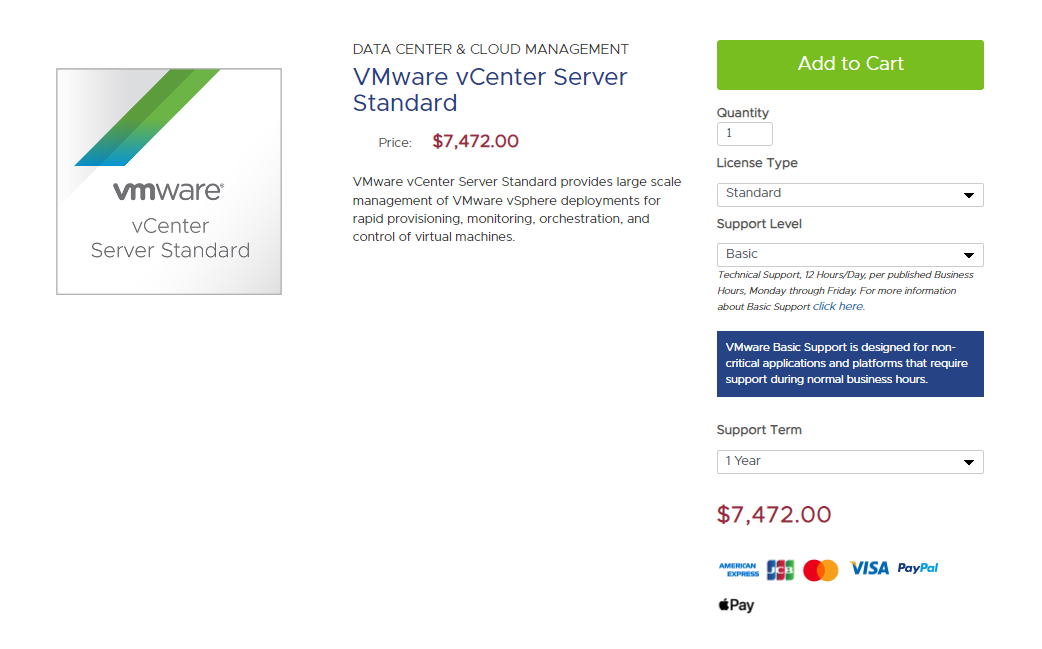The width and height of the screenshot is (1042, 649).
Task: Click the VMware vCenter product image
Action: pyautogui.click(x=169, y=181)
